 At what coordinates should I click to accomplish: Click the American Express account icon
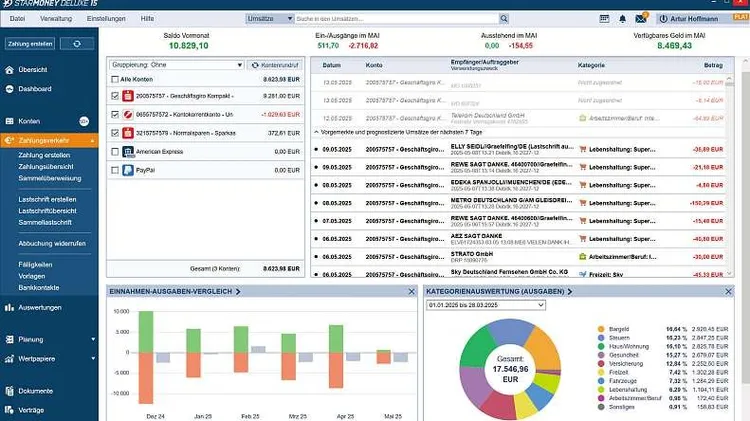[x=128, y=152]
